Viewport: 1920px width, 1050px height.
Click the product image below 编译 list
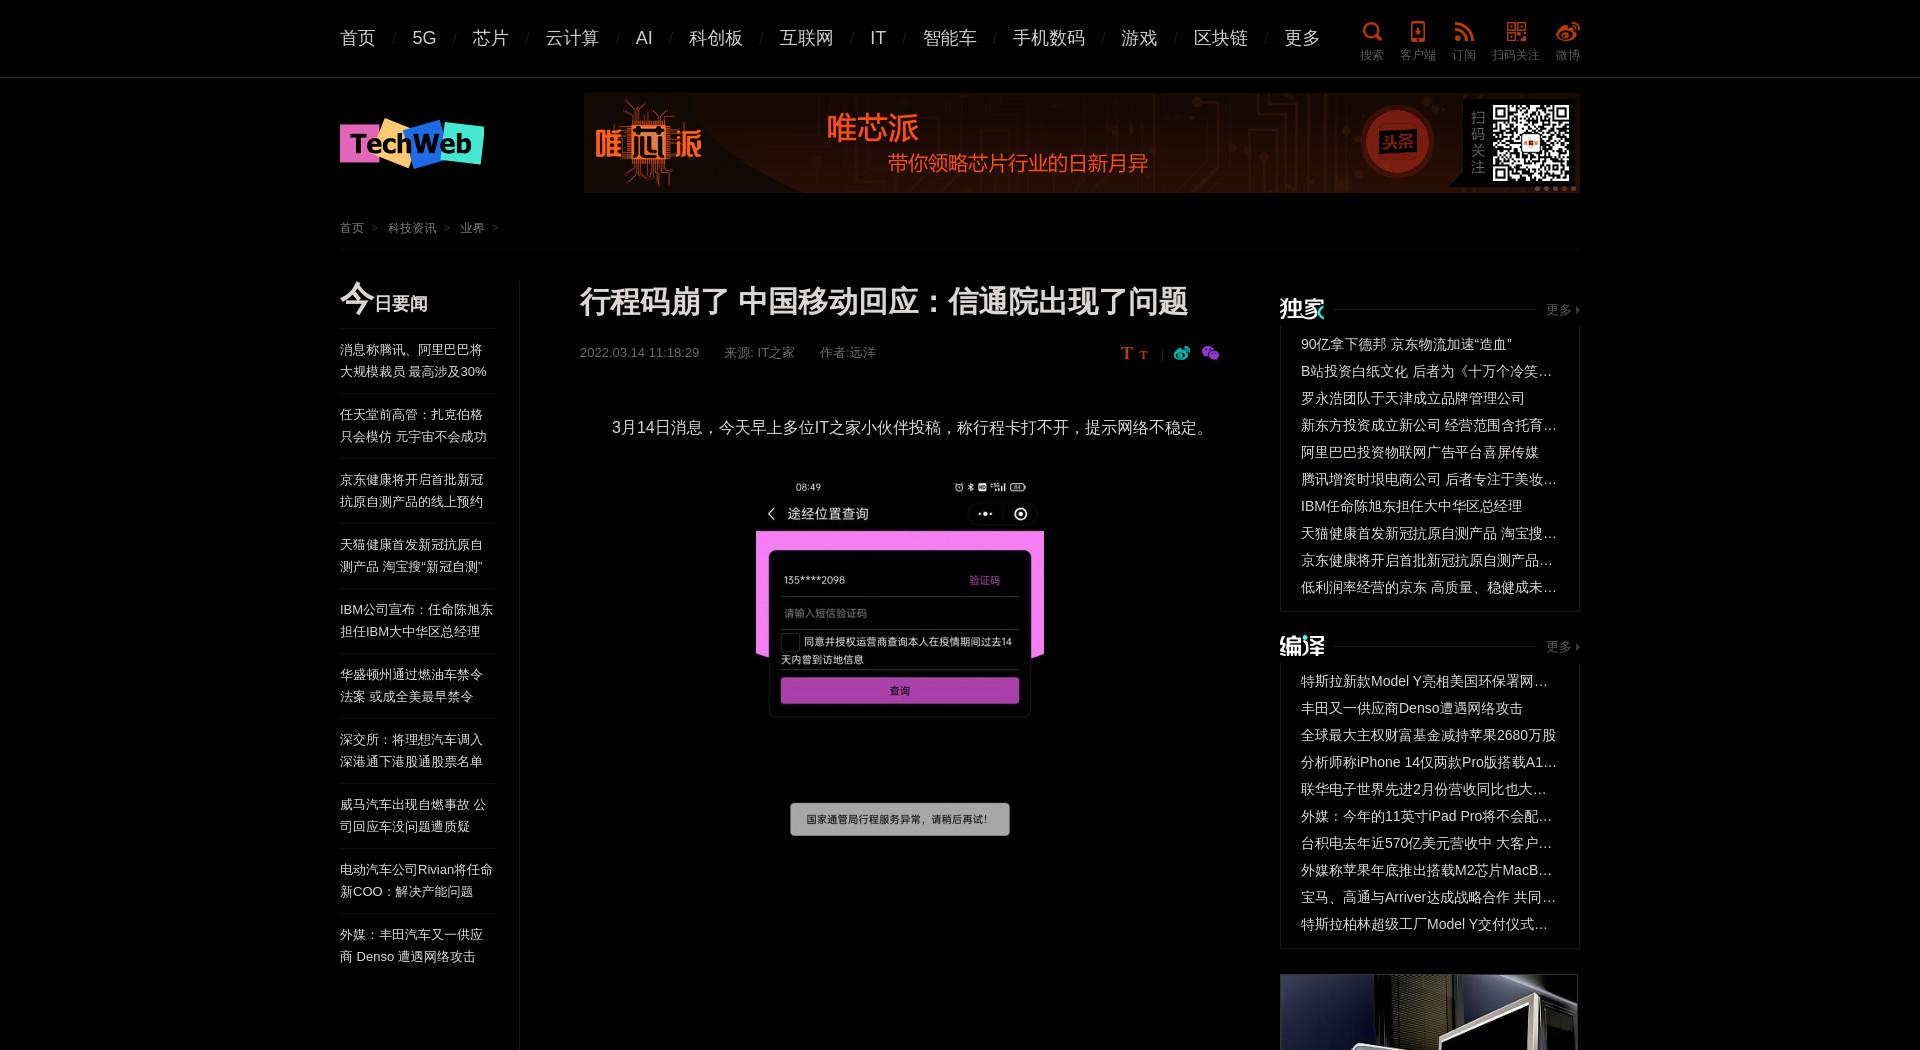[1429, 1012]
